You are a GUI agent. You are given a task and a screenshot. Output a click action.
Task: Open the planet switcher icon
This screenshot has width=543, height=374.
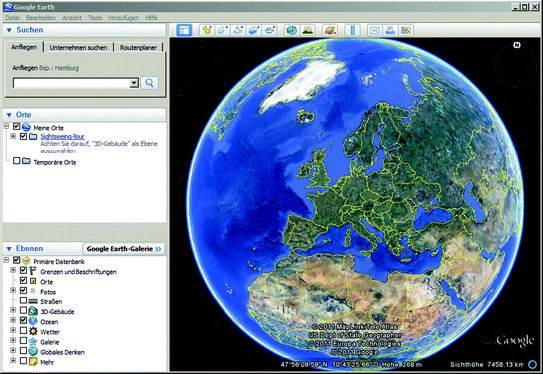click(330, 30)
